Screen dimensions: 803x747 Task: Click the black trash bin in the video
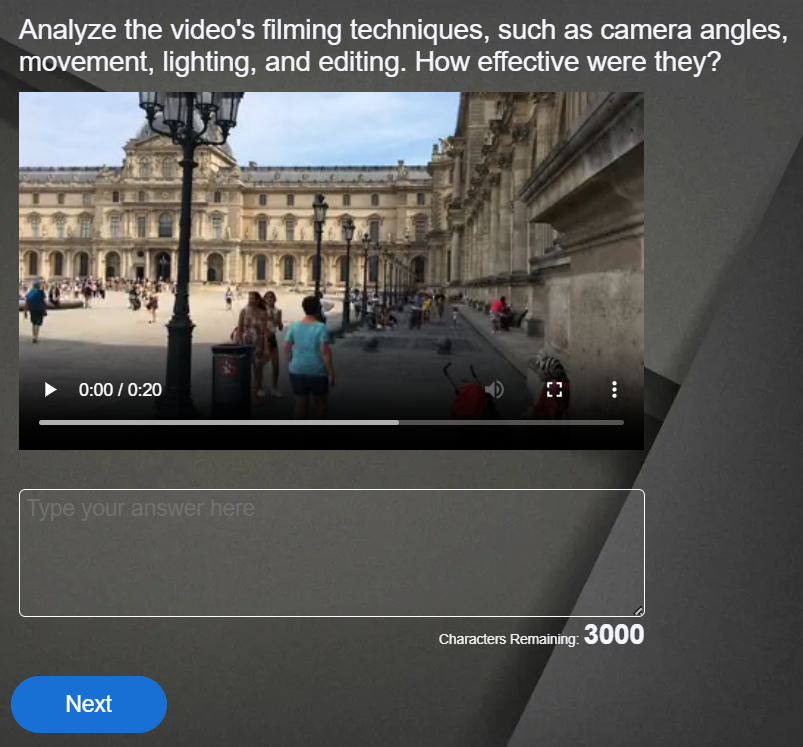coord(232,378)
